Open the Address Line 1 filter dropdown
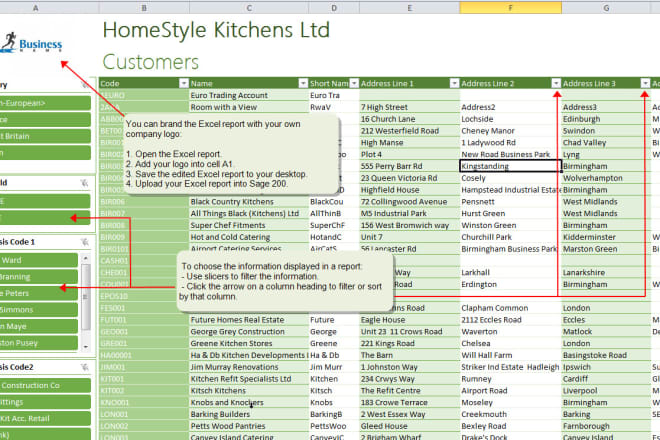 point(454,83)
